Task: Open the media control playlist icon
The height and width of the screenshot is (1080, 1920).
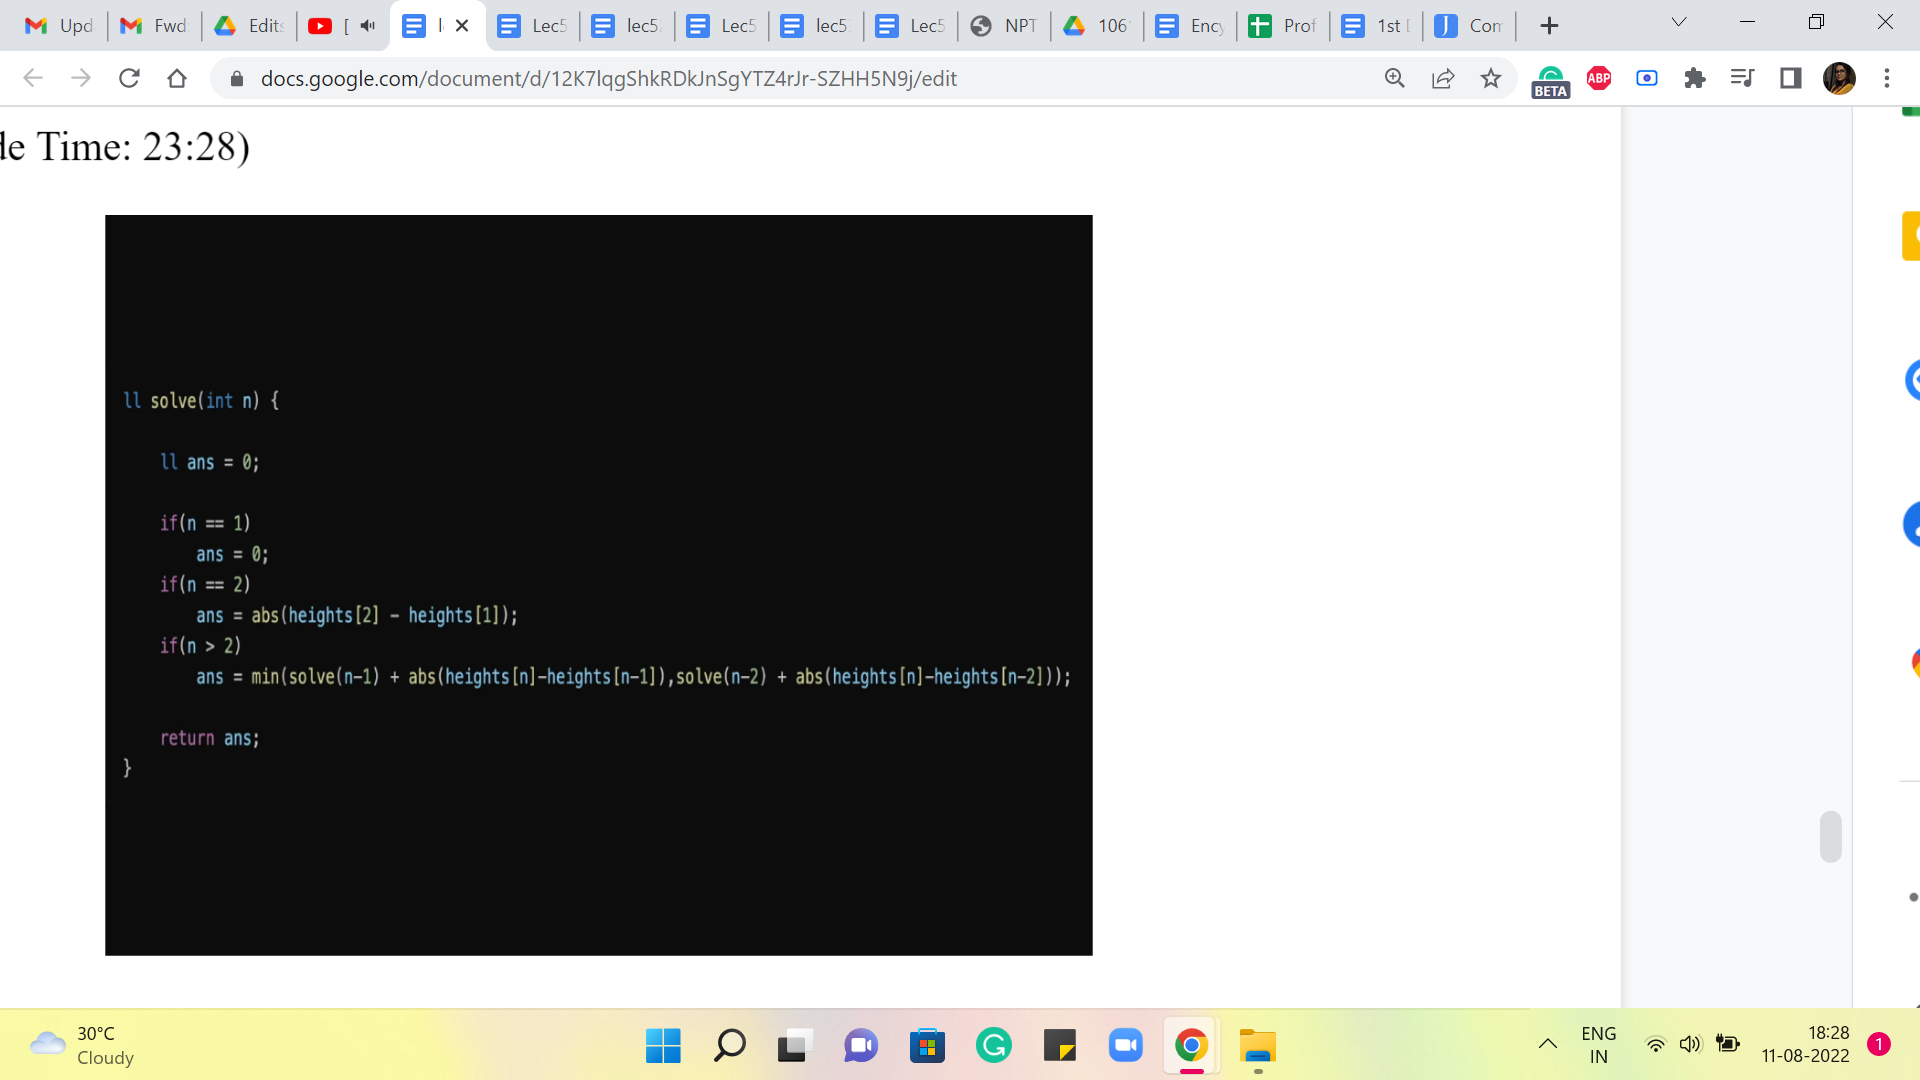Action: pyautogui.click(x=1742, y=78)
